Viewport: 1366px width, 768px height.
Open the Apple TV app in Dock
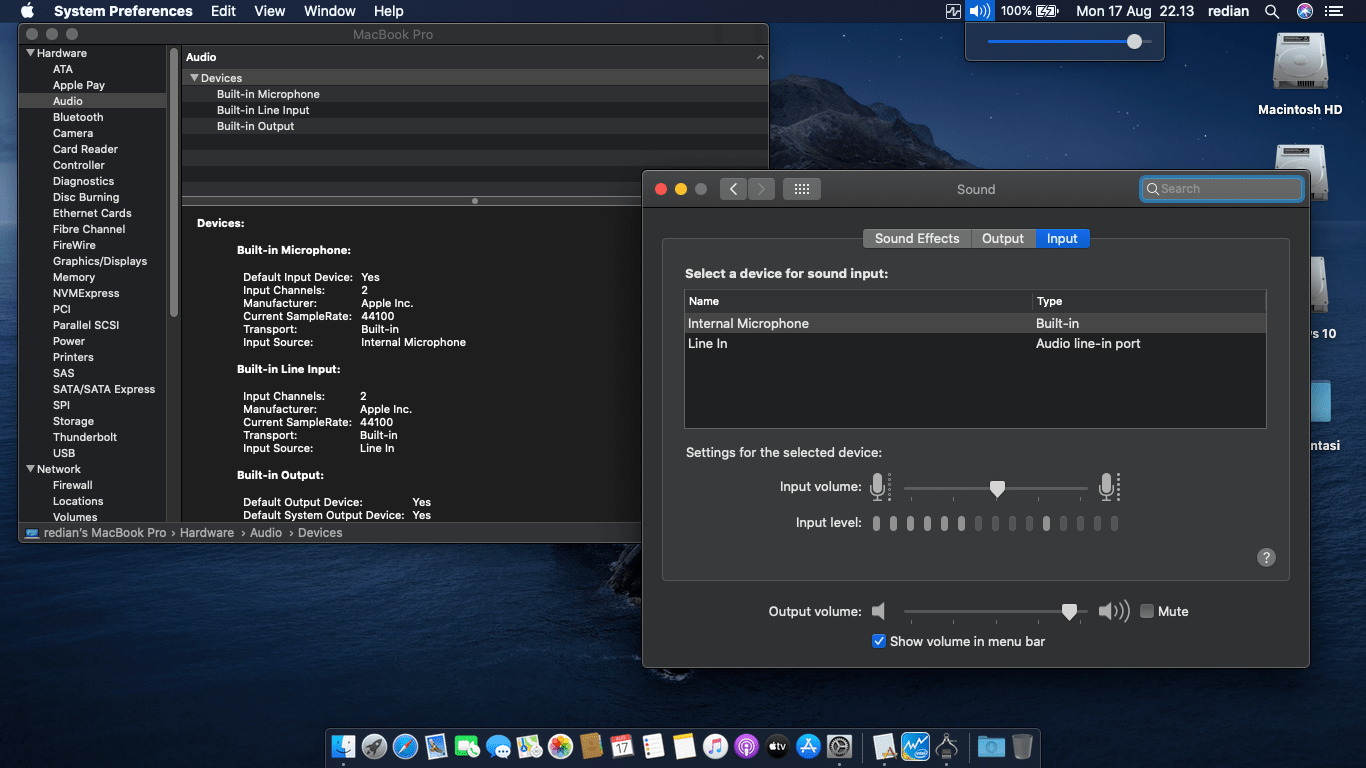[x=777, y=746]
